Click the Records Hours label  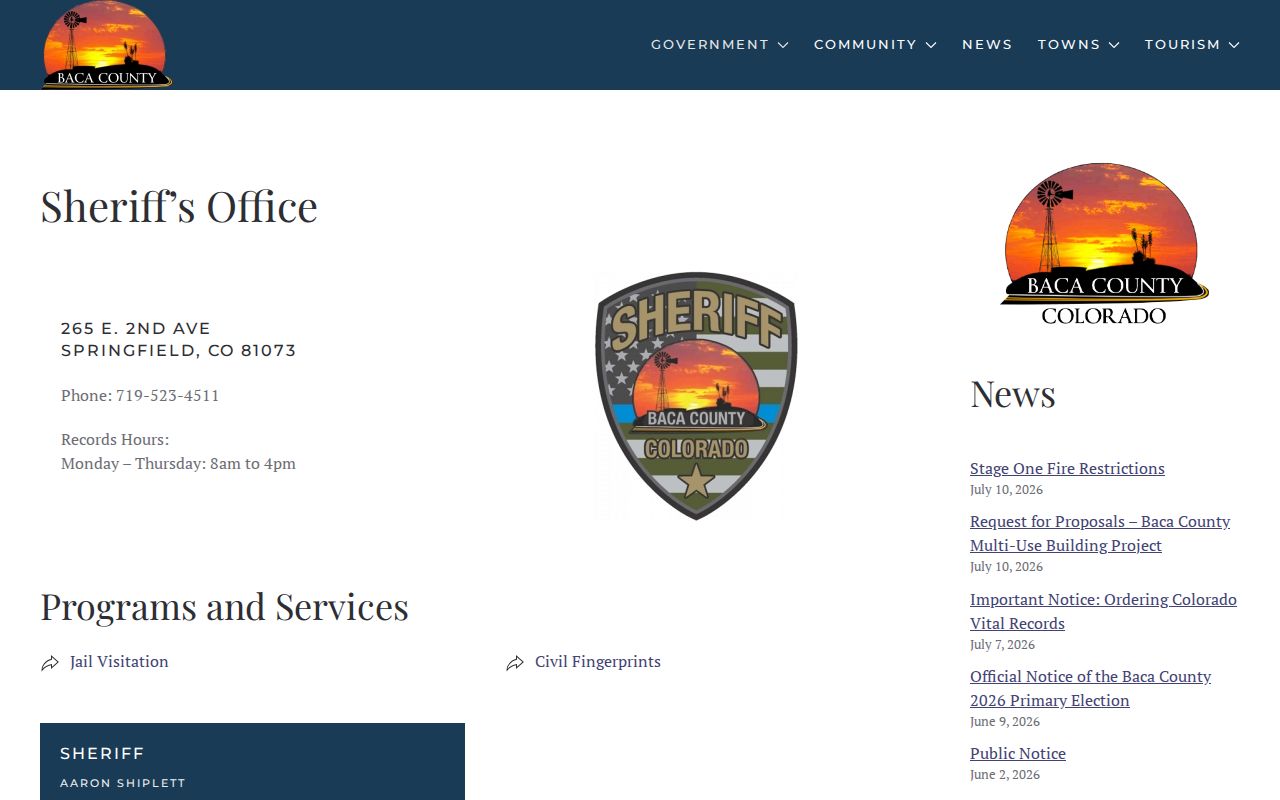[115, 439]
